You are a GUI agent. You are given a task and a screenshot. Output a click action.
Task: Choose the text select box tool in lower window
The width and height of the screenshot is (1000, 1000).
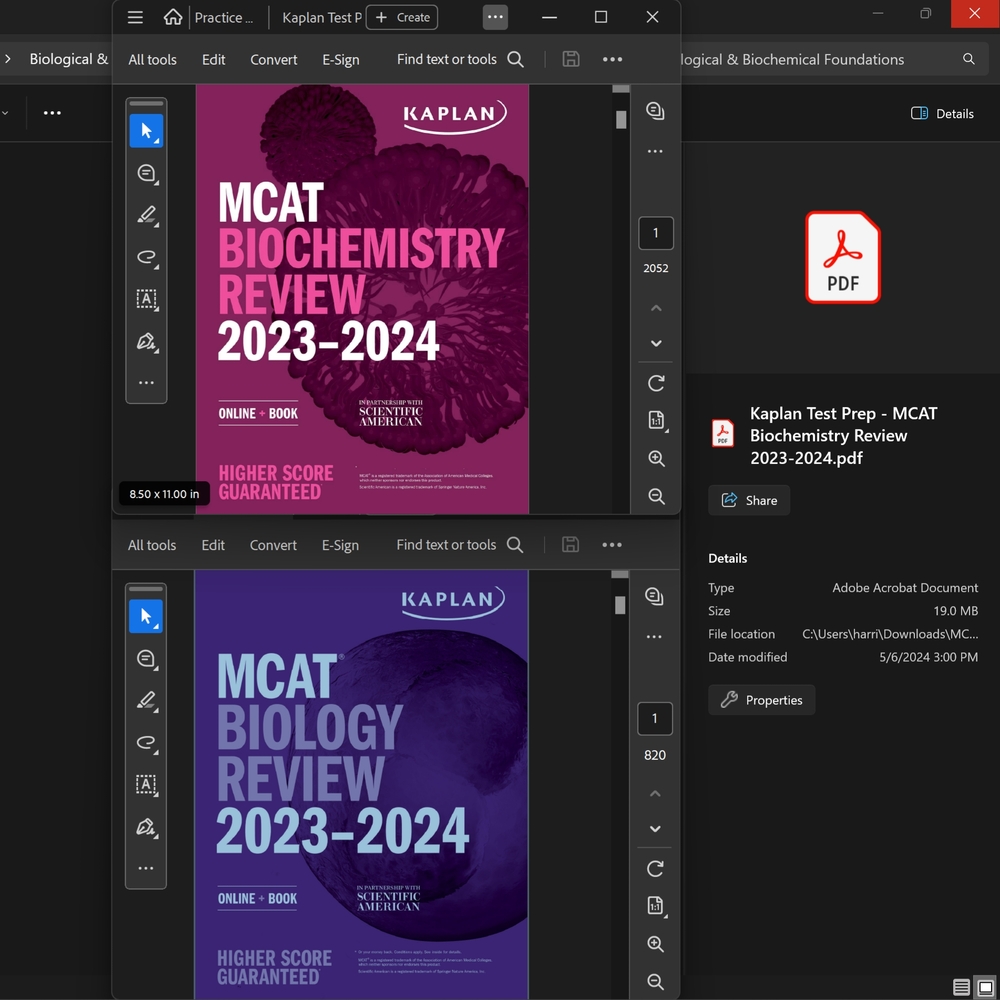coord(145,784)
